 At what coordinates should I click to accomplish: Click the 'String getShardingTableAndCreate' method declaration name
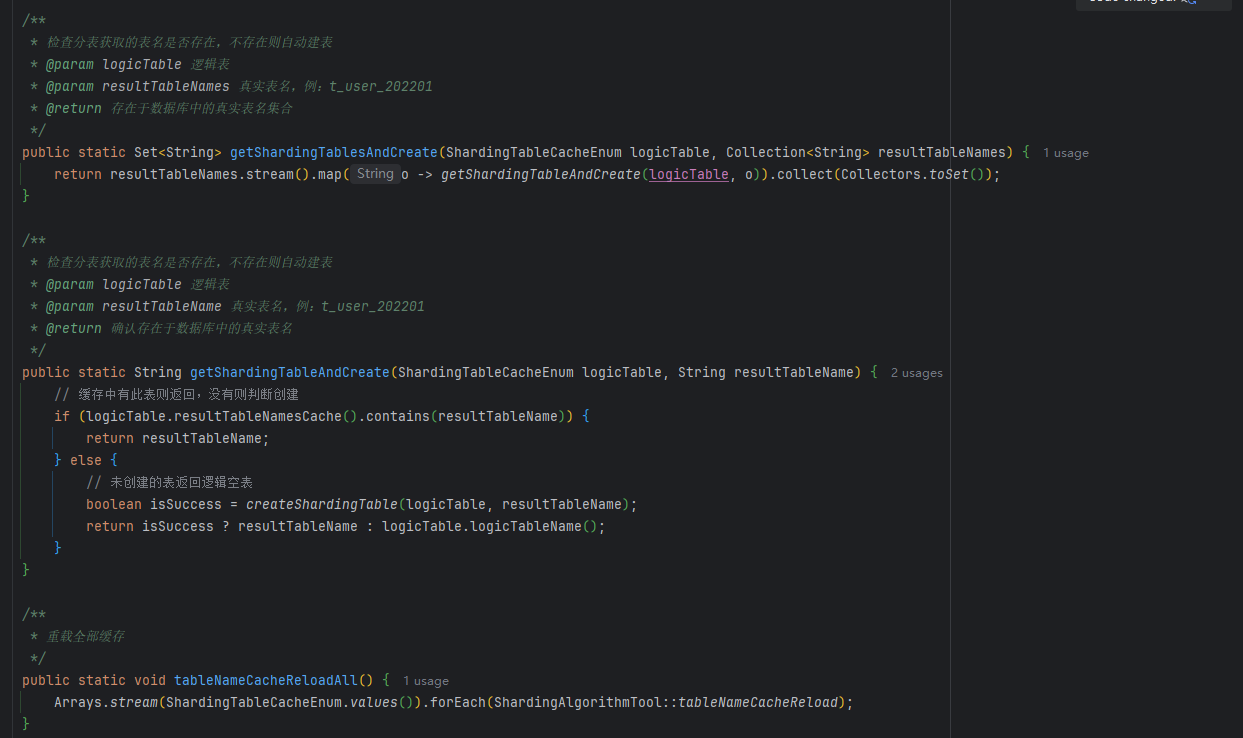point(289,372)
